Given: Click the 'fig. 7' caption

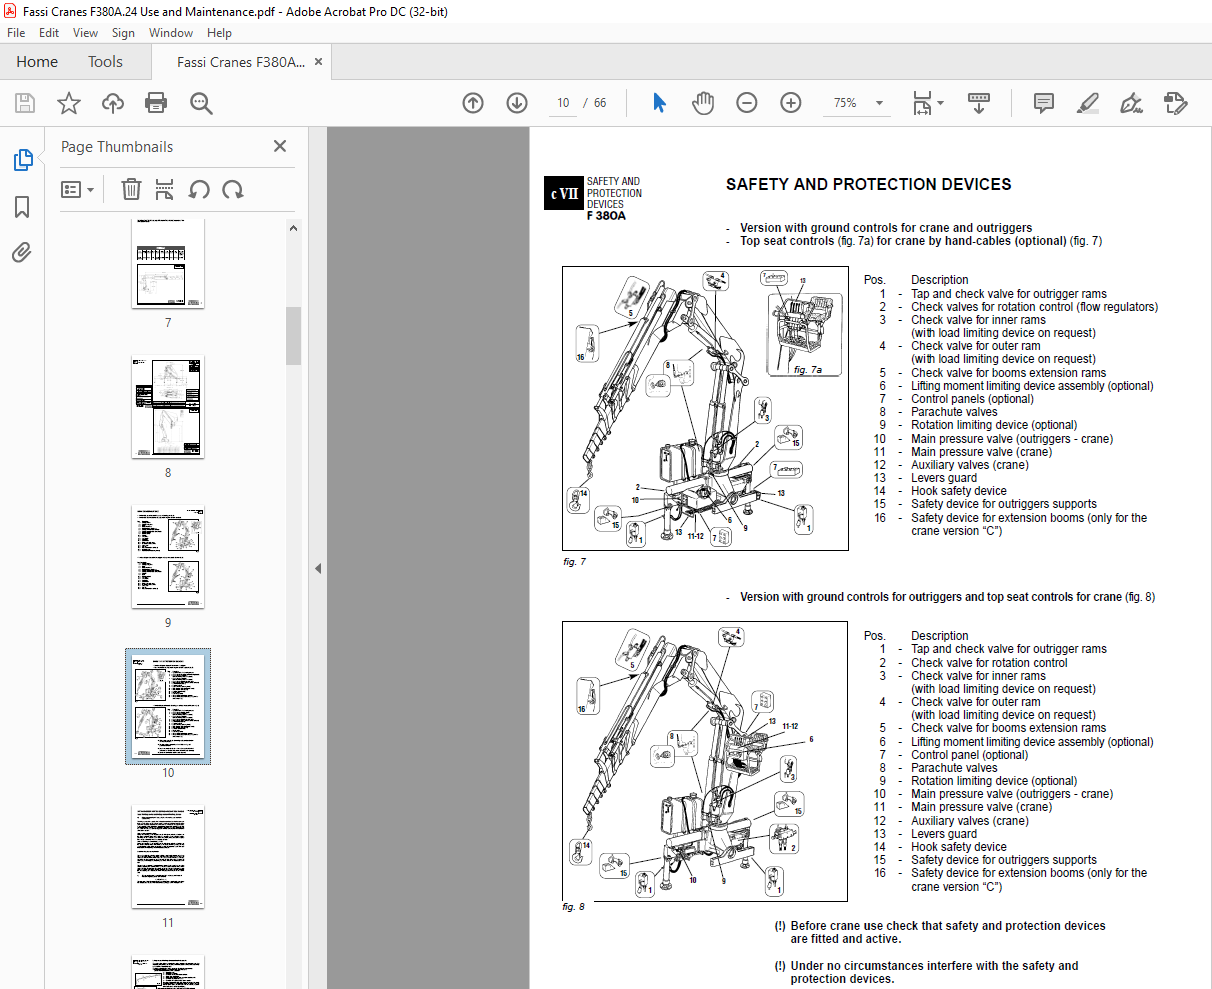Looking at the screenshot, I should click(574, 562).
